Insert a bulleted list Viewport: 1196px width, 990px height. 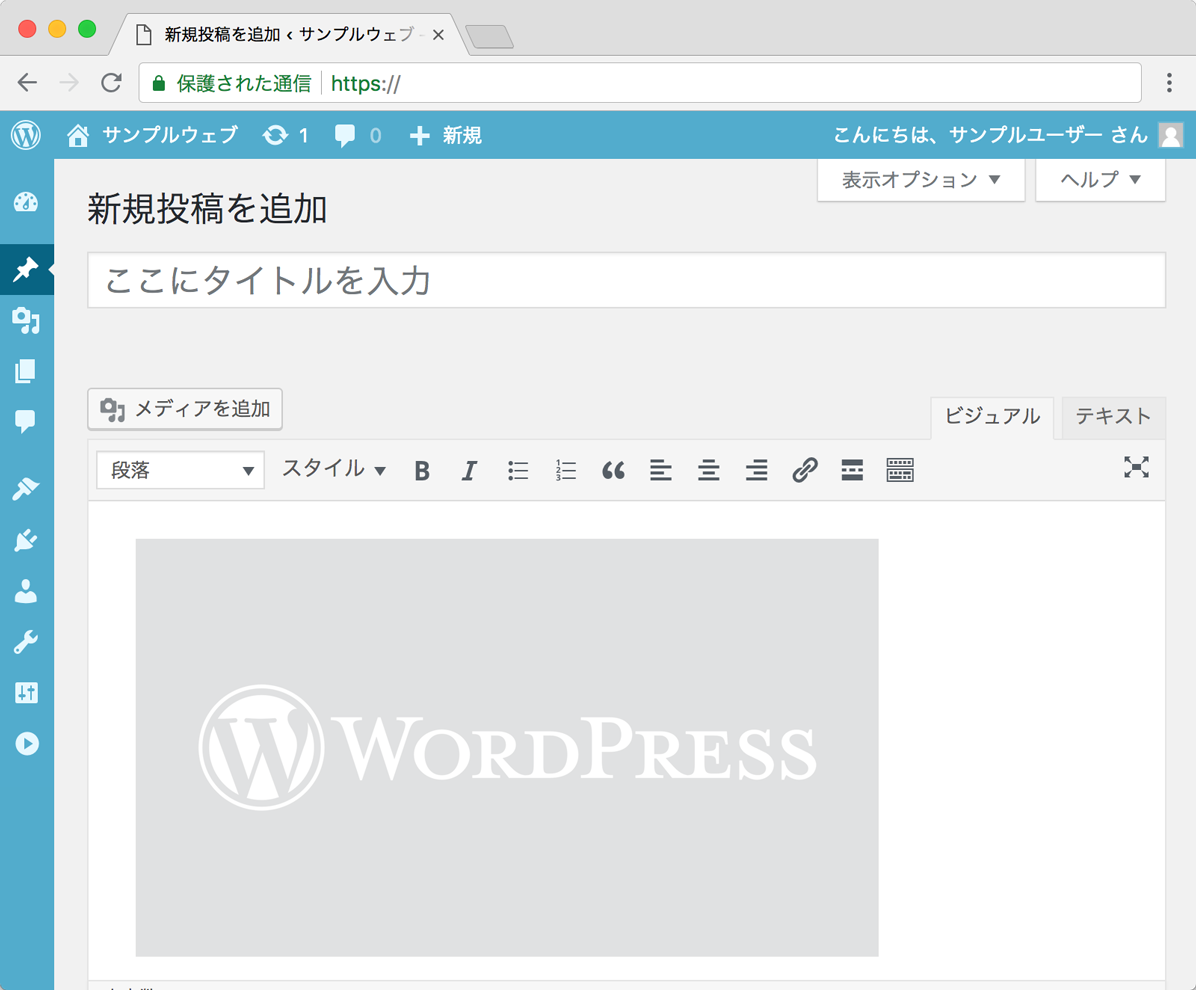[x=518, y=471]
